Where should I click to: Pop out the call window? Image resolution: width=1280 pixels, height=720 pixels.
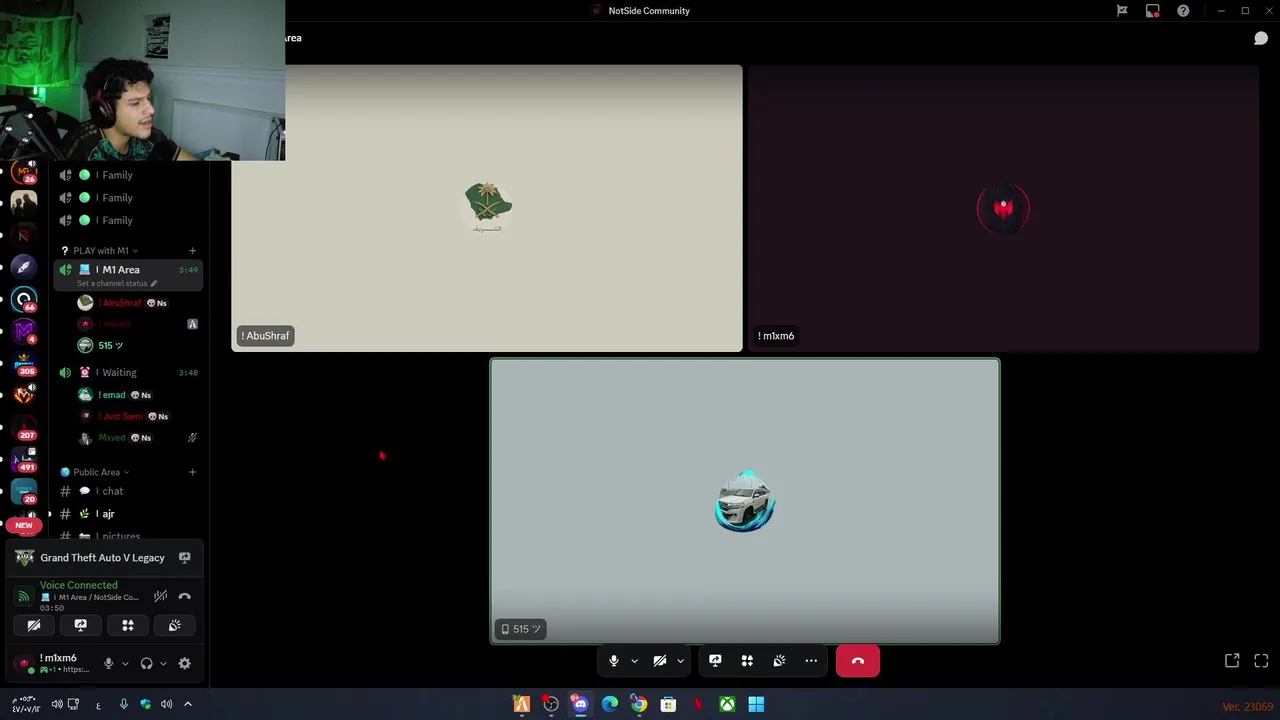(x=1232, y=661)
